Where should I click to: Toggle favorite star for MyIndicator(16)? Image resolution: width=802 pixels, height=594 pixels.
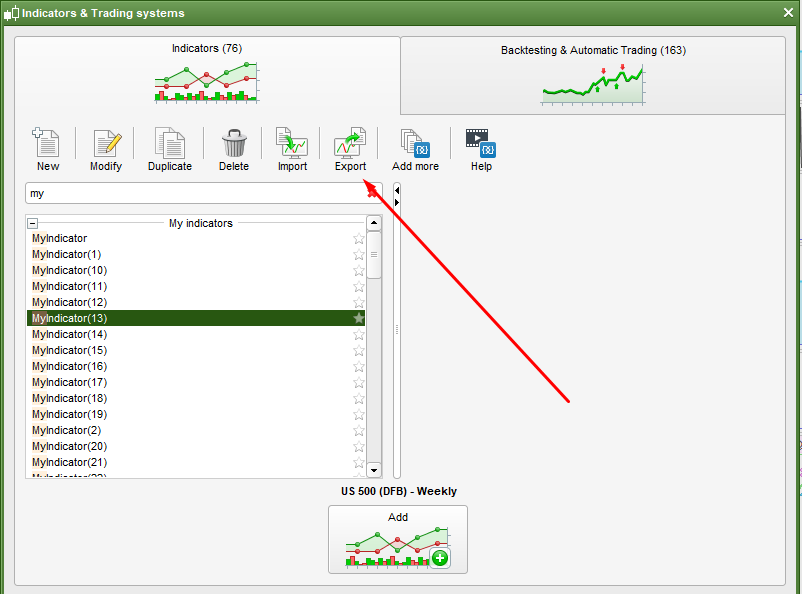click(359, 366)
